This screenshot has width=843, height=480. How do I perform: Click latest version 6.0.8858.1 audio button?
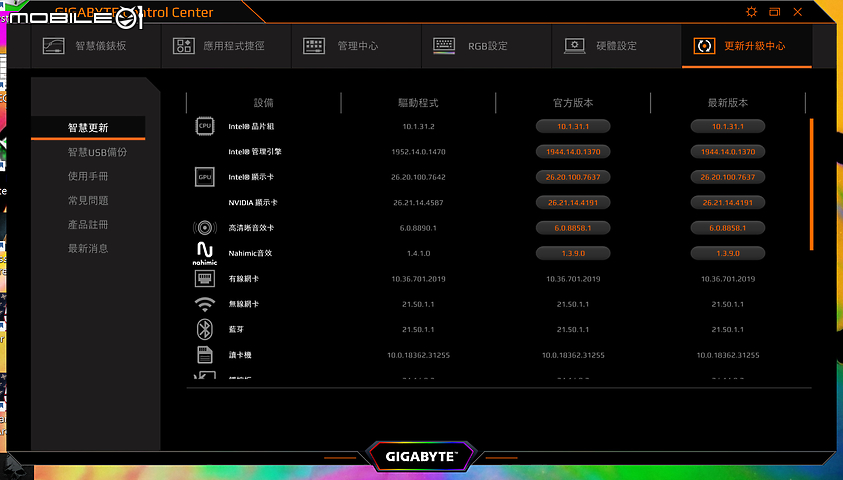click(728, 228)
